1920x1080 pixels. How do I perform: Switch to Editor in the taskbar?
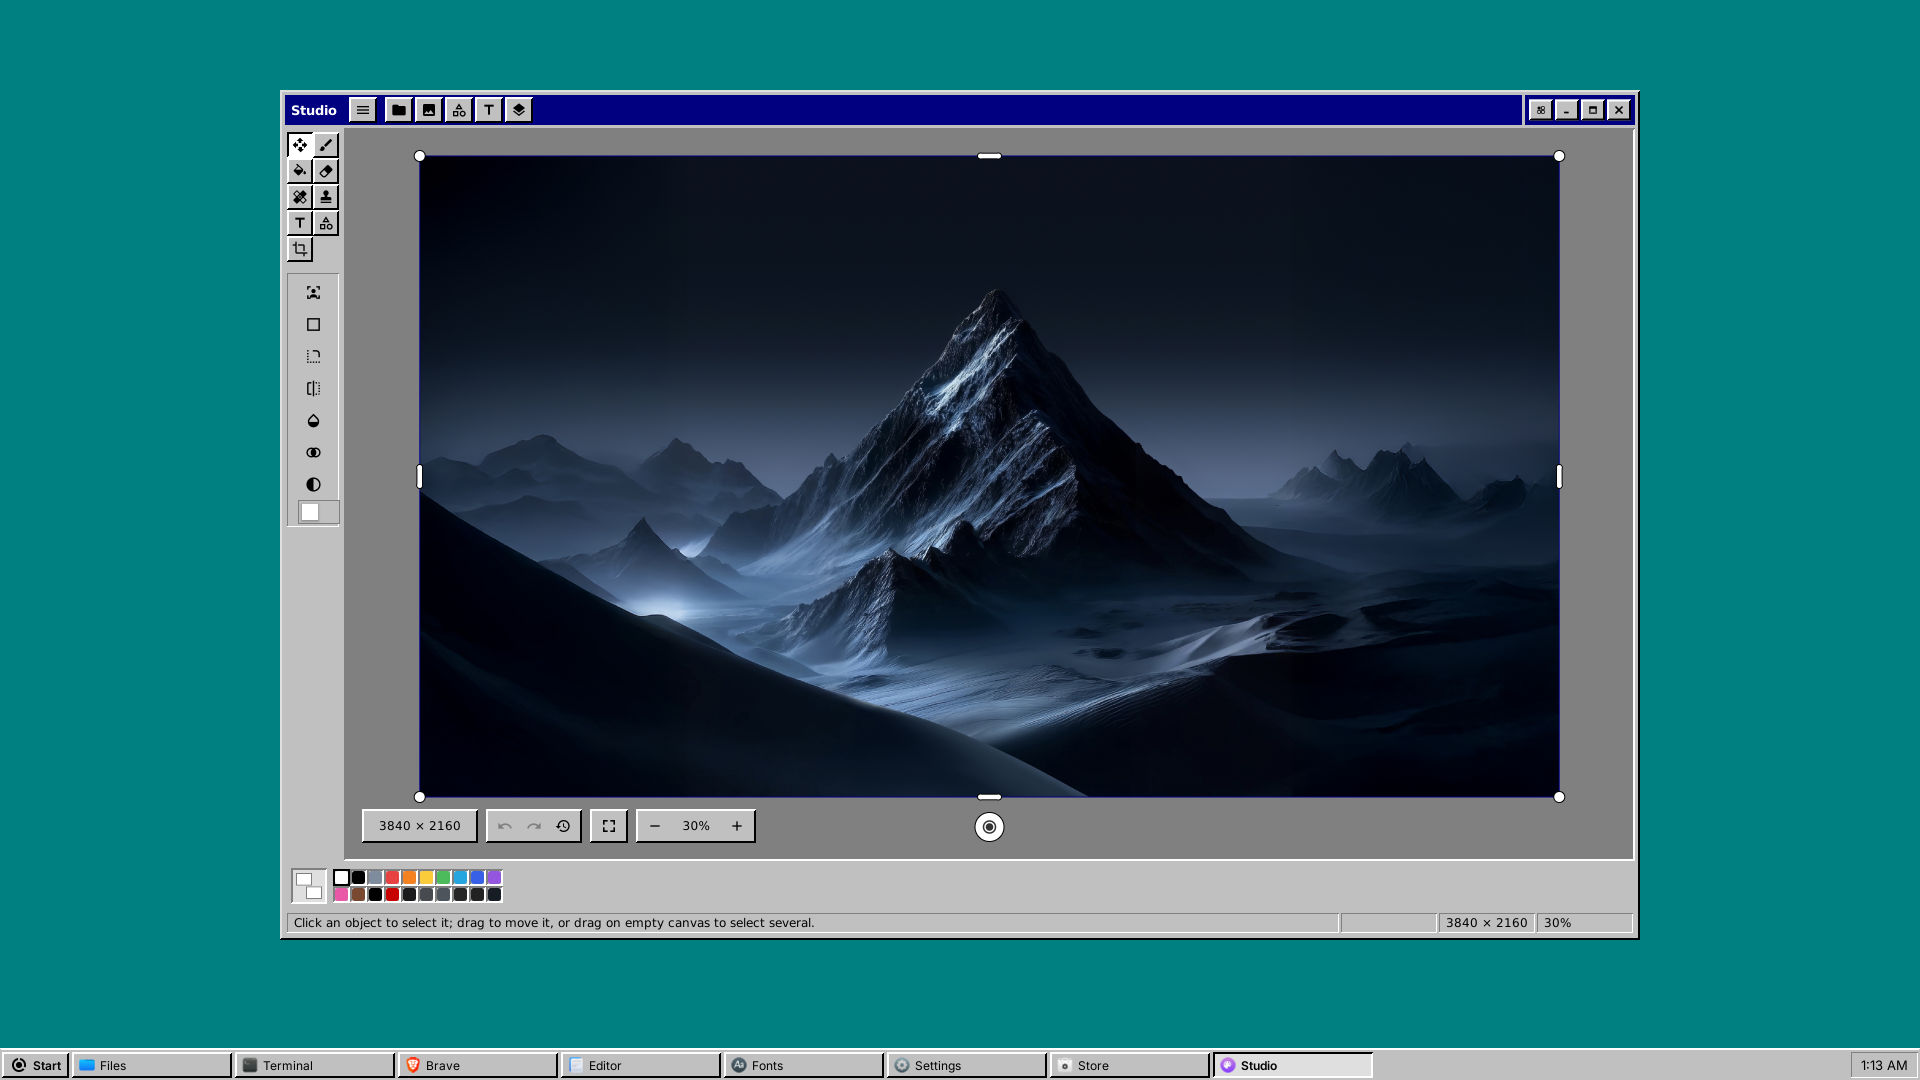click(x=641, y=1065)
